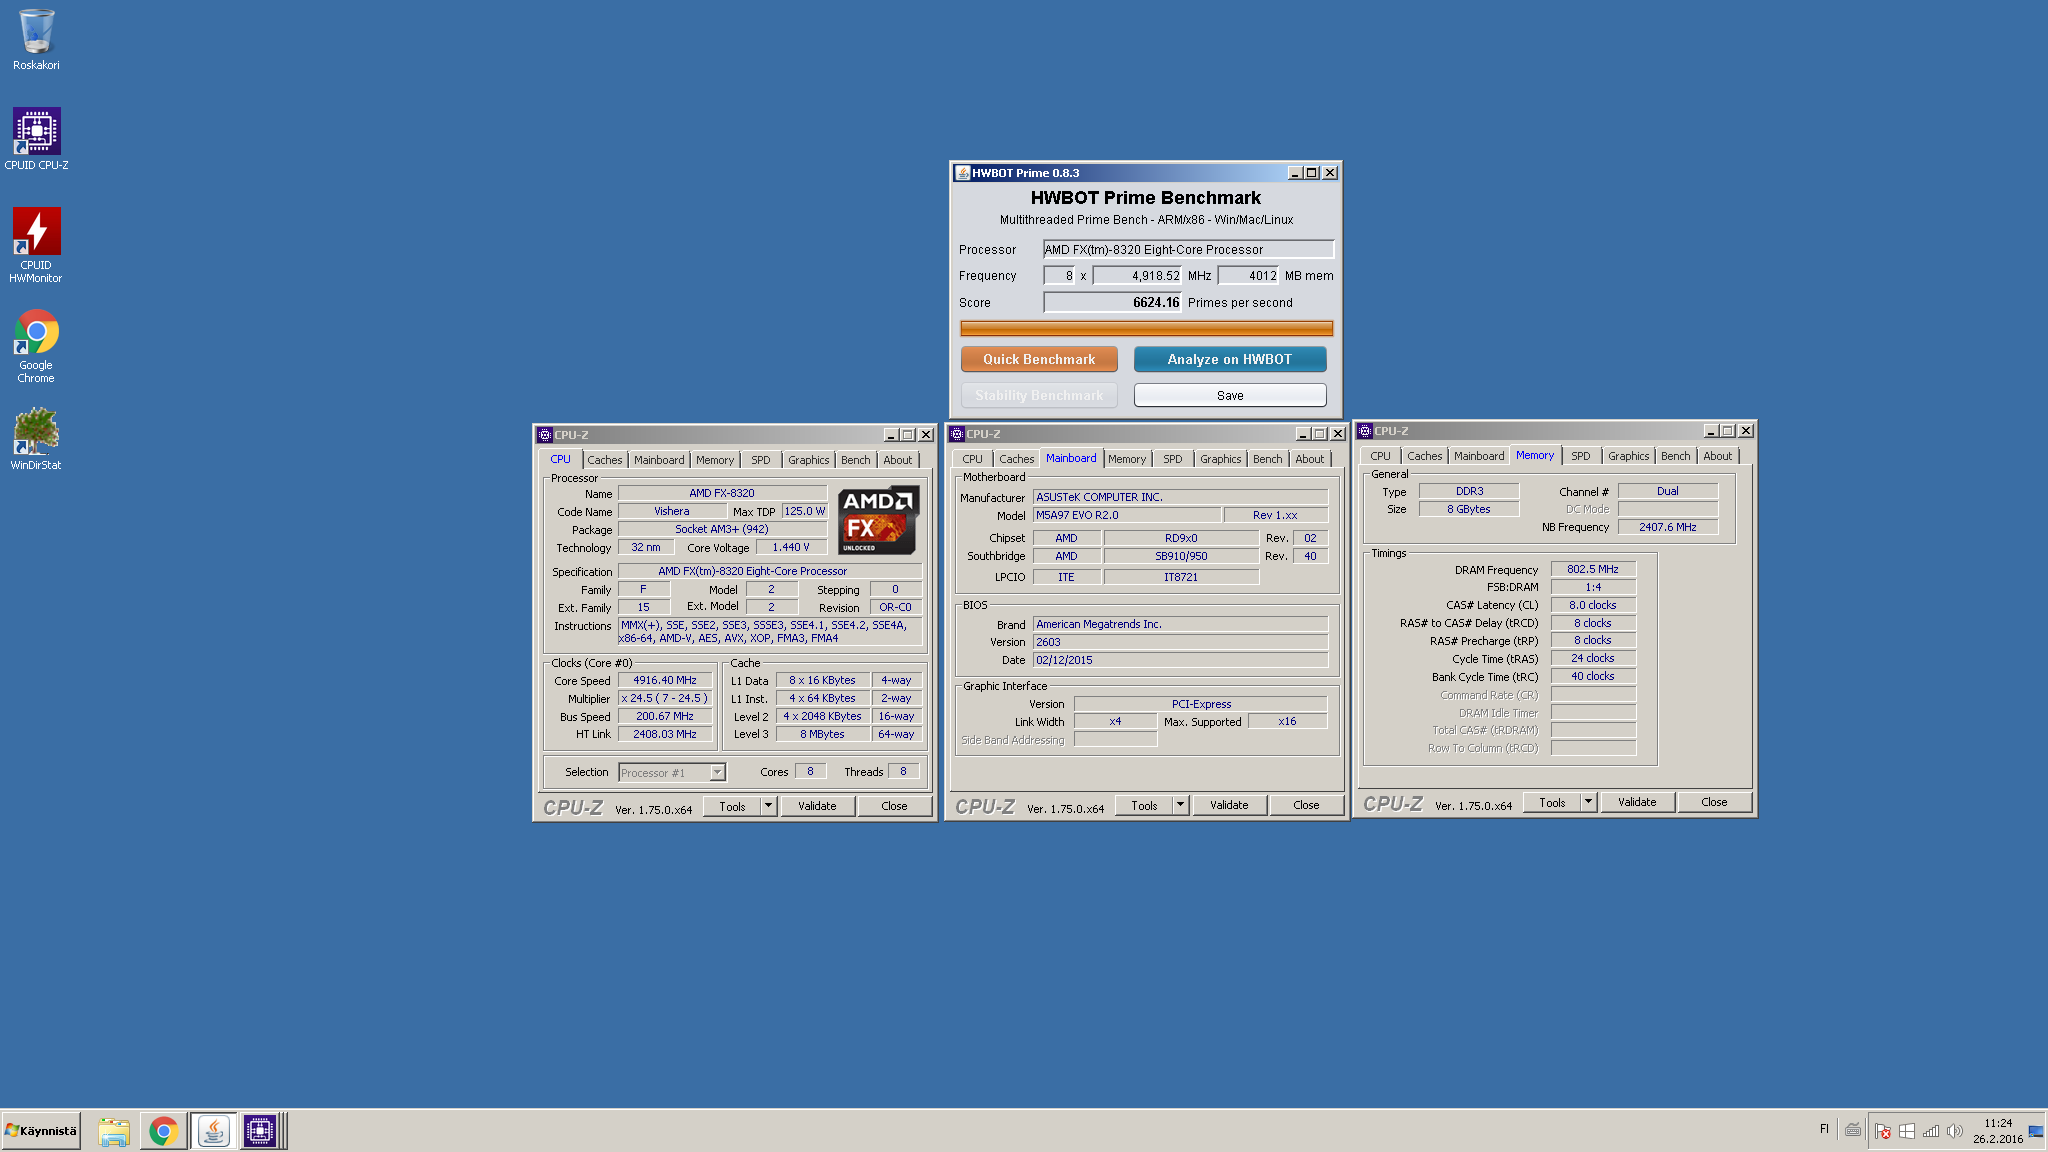Open Chrome from the taskbar

(163, 1131)
